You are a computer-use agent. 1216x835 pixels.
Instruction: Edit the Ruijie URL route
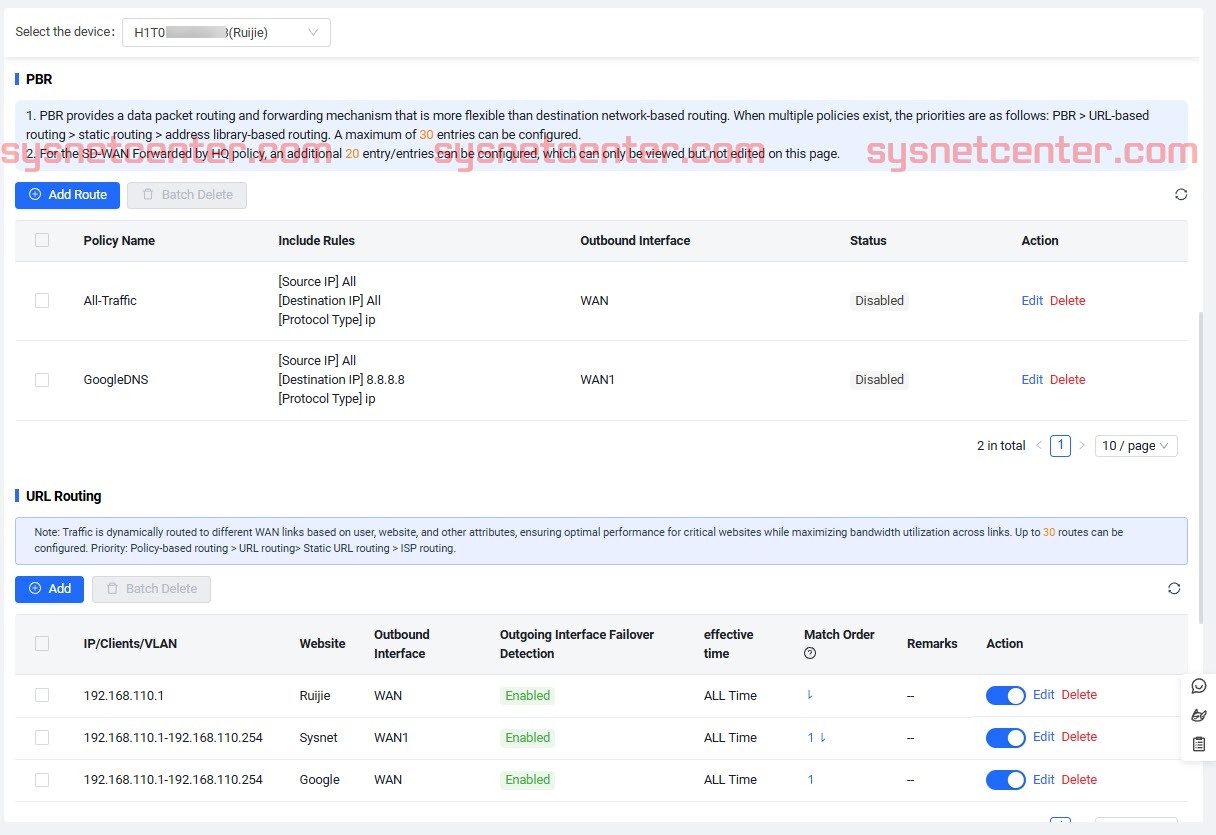click(1044, 695)
